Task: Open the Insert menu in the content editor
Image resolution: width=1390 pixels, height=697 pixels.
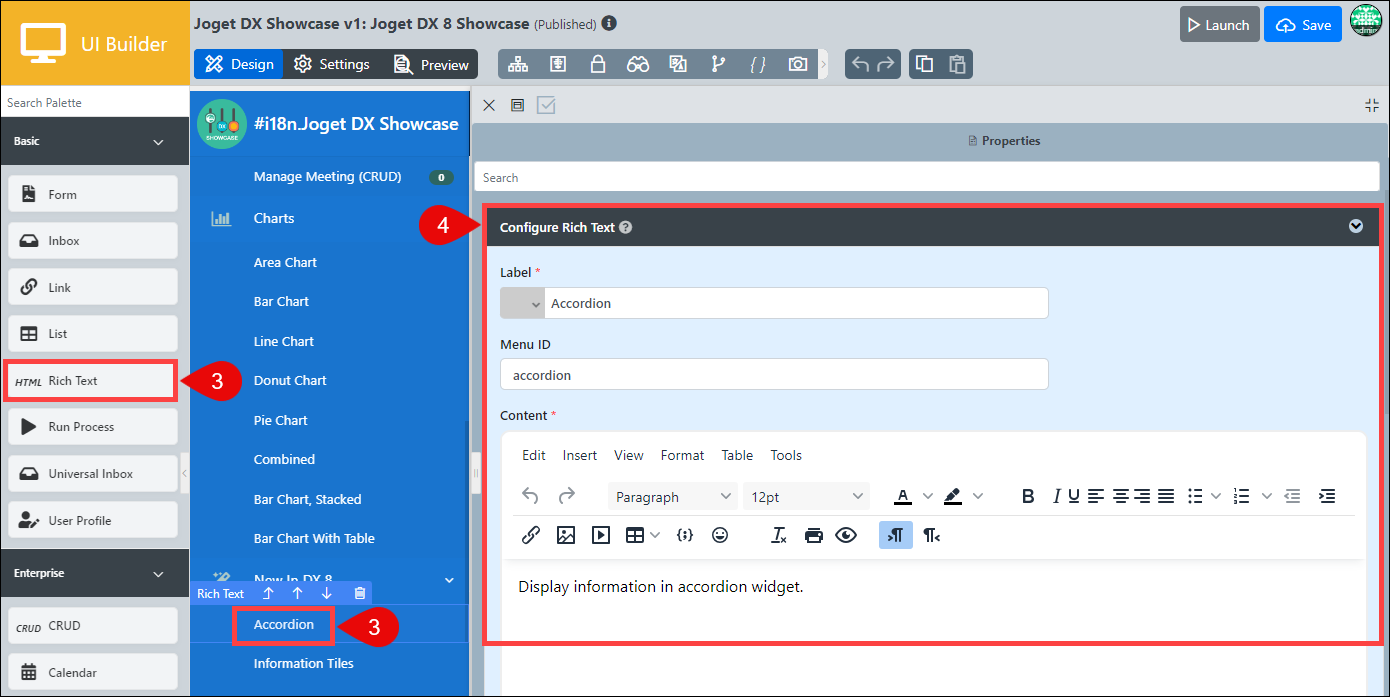Action: coord(580,455)
